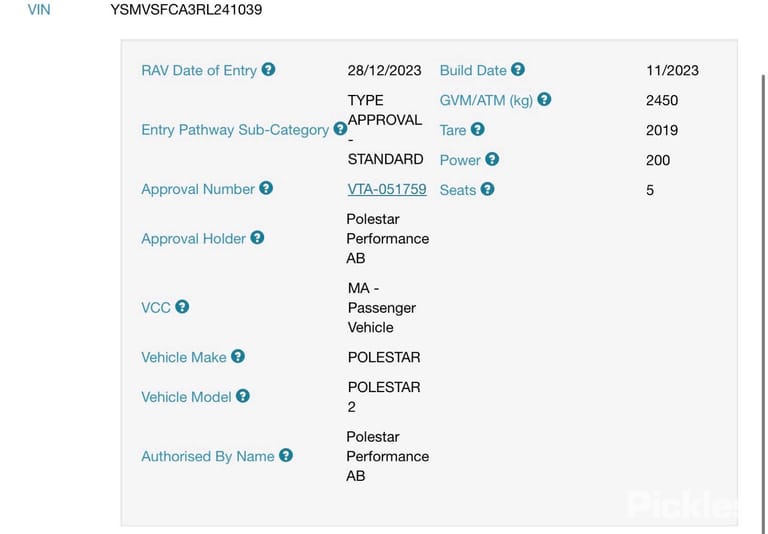The height and width of the screenshot is (534, 768).
Task: Select the VIN number text YSMVSFCA3RL241039
Action: [x=186, y=10]
